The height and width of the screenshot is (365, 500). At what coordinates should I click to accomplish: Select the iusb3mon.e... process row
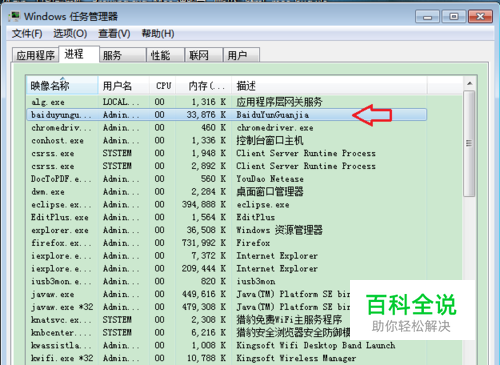click(x=227, y=282)
